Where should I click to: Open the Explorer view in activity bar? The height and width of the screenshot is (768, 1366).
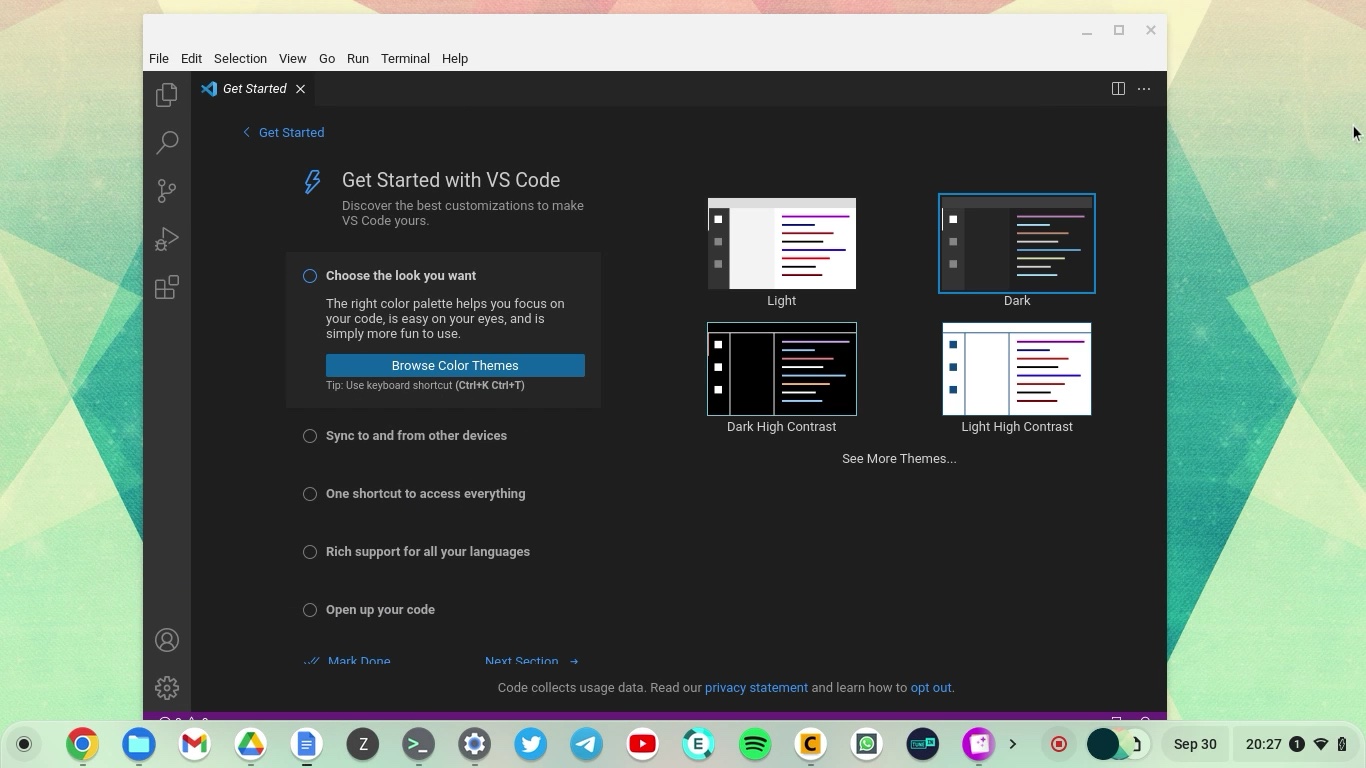point(167,95)
